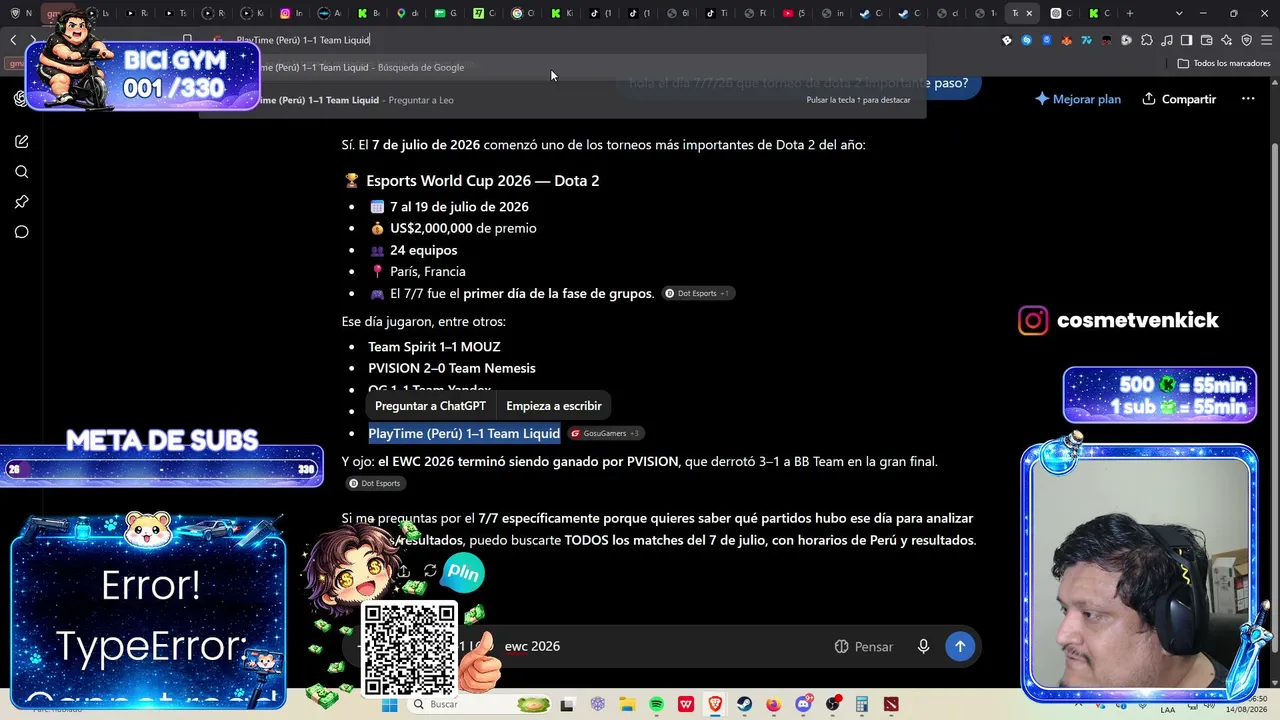Open the extensions puzzle icon

pyautogui.click(x=1146, y=40)
